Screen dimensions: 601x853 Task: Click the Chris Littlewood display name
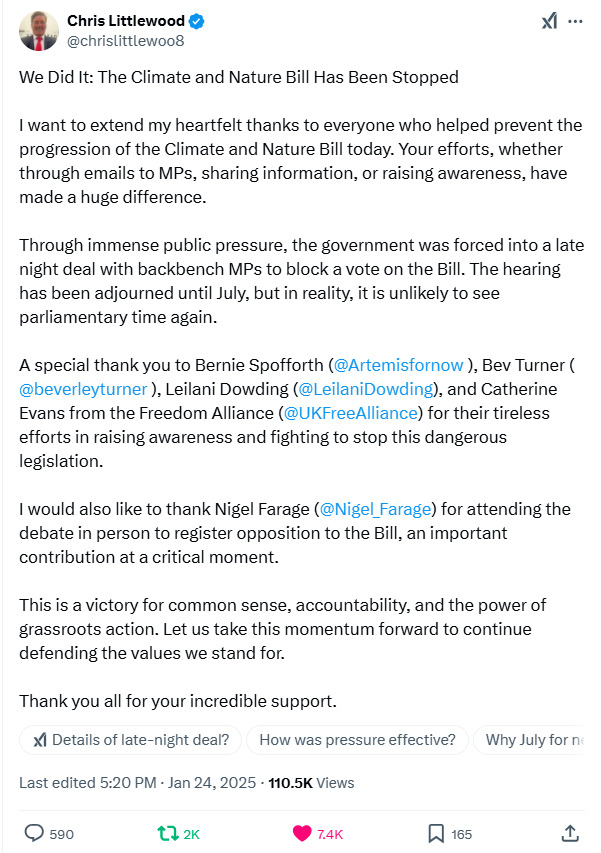point(127,21)
